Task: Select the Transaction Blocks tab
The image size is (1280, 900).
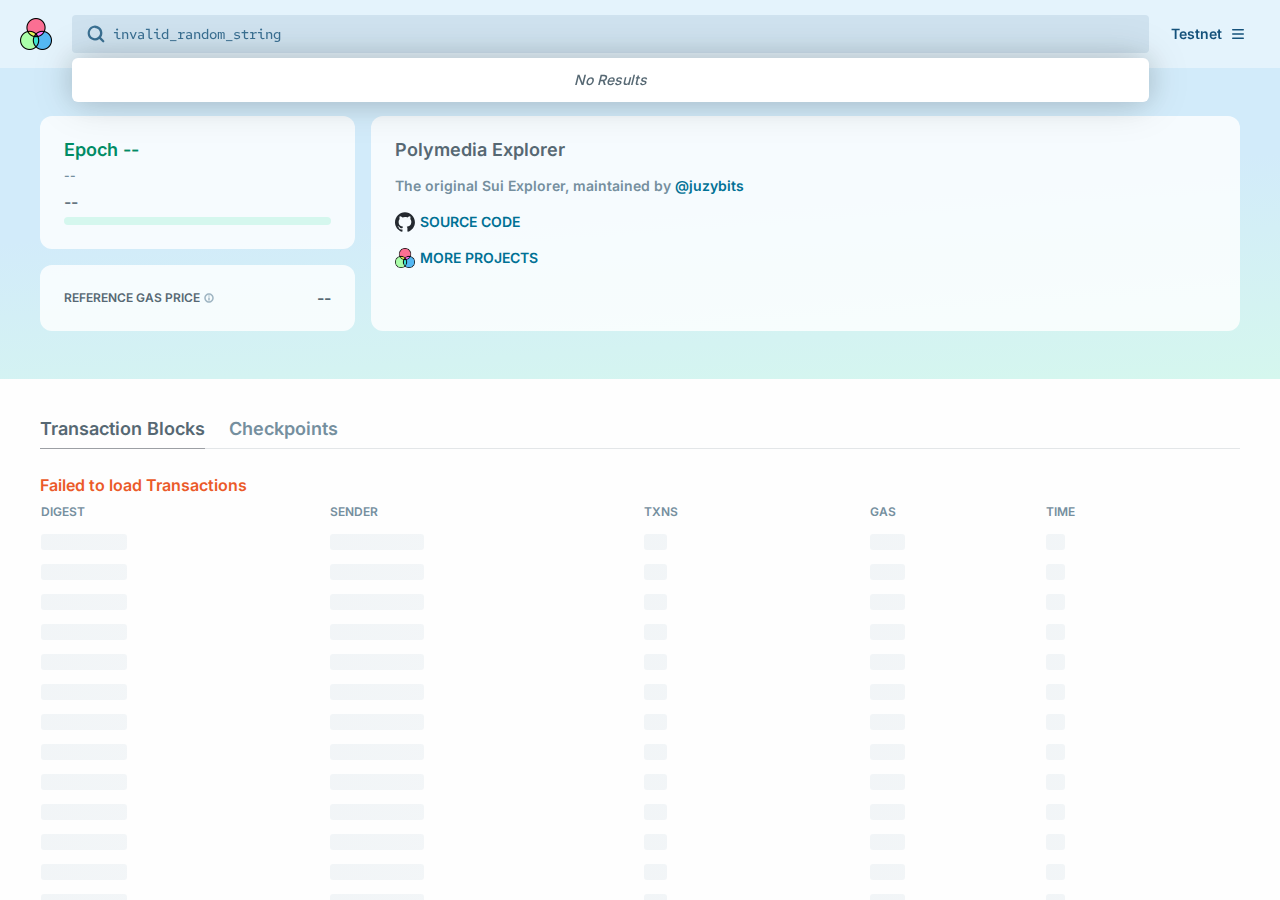Action: (122, 429)
